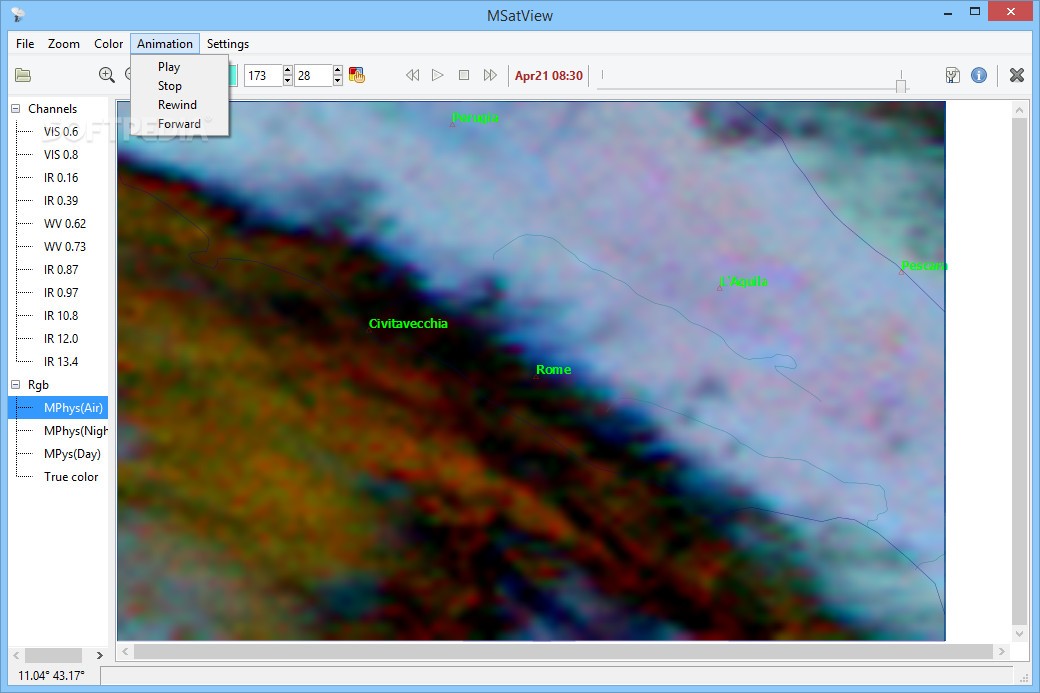Screen dimensions: 1040x693
Task: Collapse the Channels tree node
Action: pyautogui.click(x=16, y=109)
